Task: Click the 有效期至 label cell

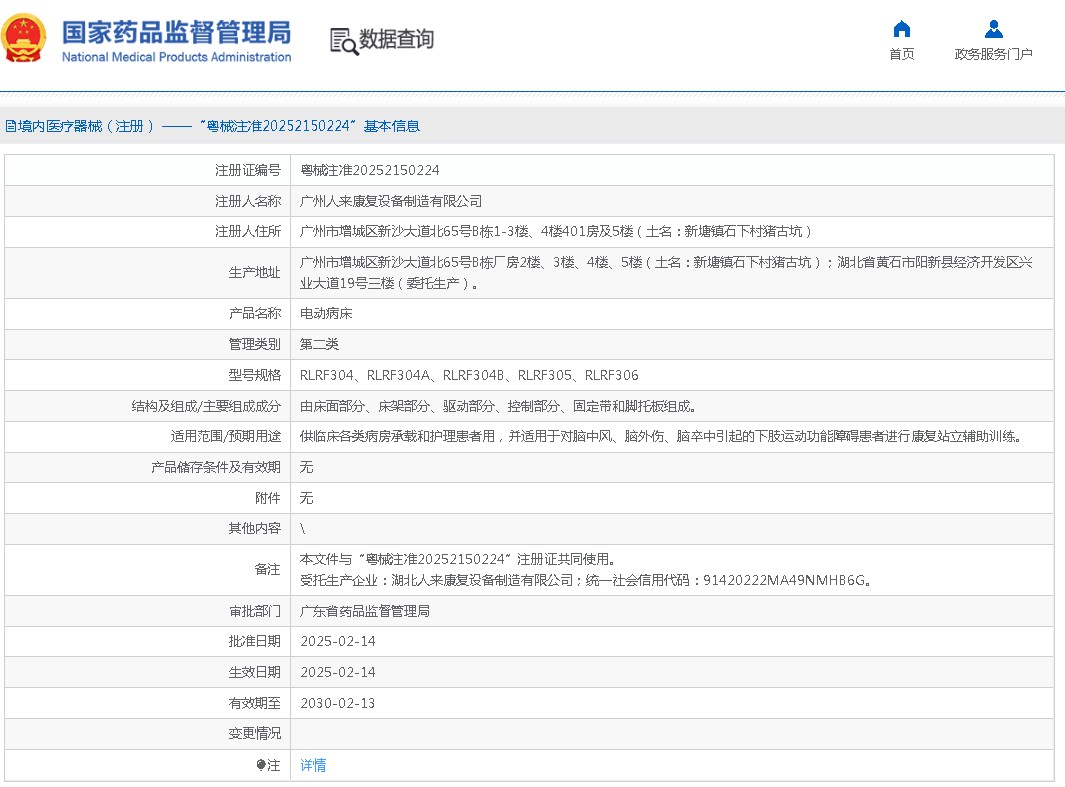Action: 147,703
